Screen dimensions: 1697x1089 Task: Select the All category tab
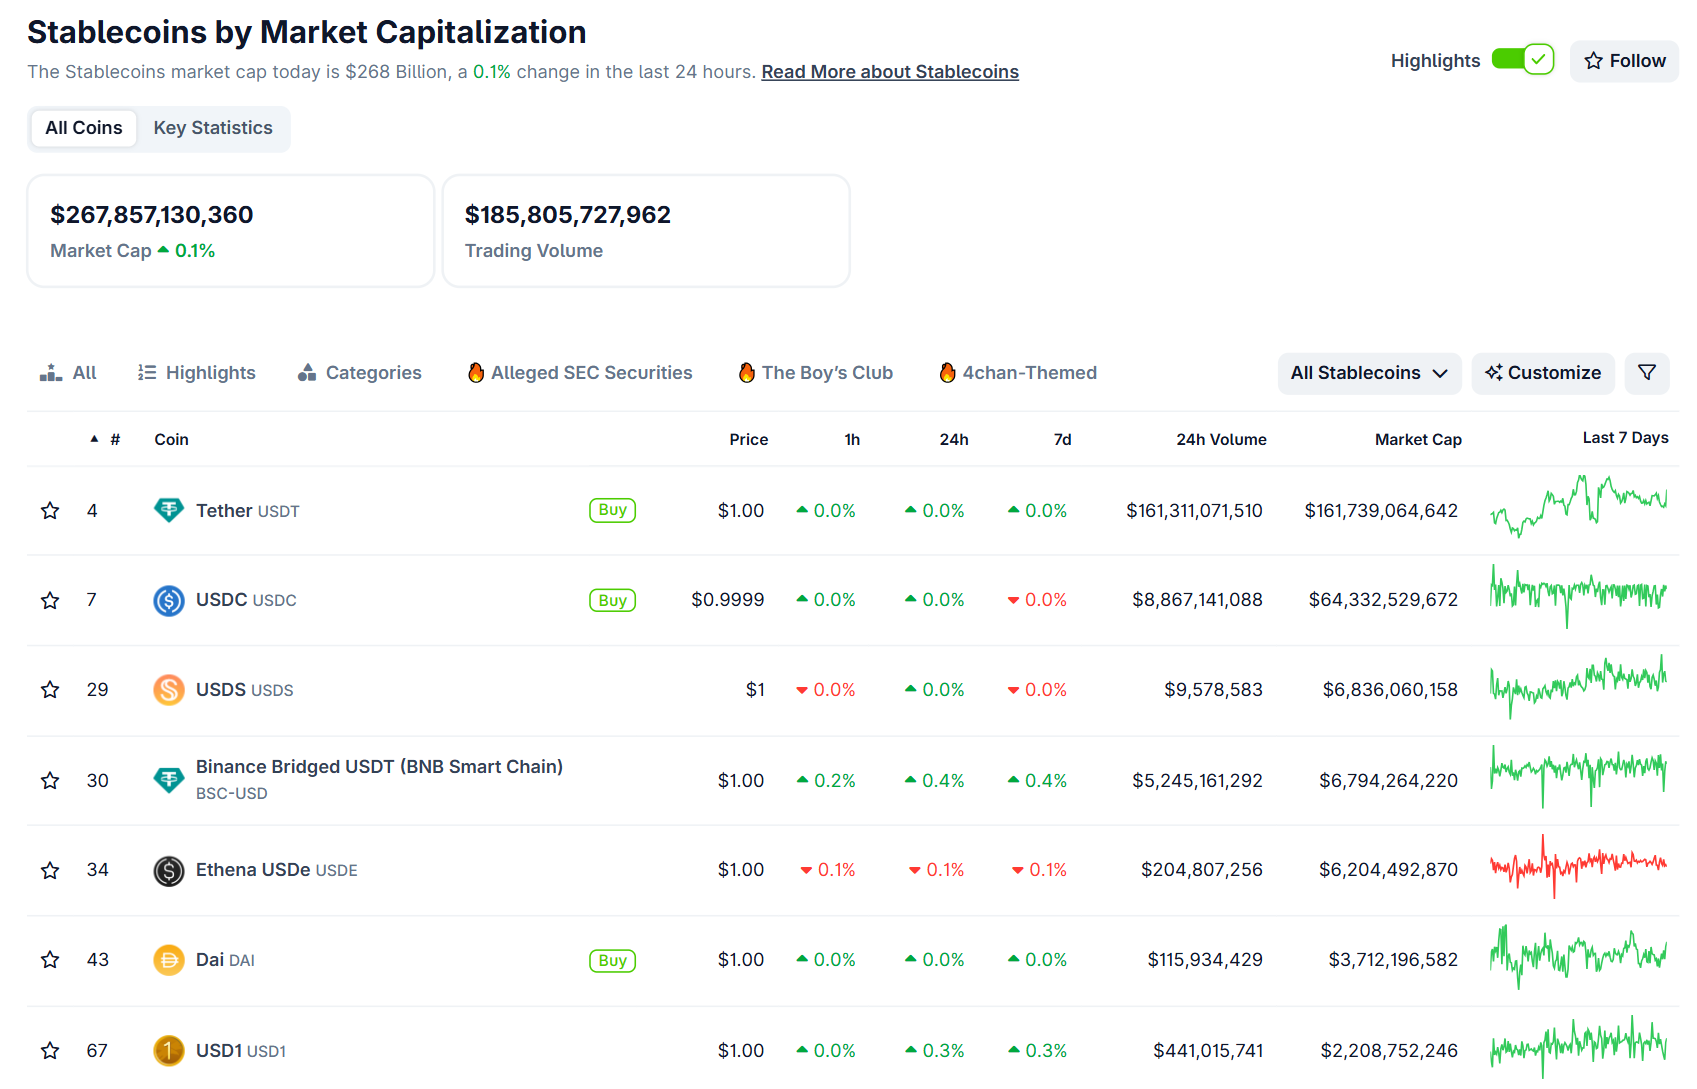(68, 373)
